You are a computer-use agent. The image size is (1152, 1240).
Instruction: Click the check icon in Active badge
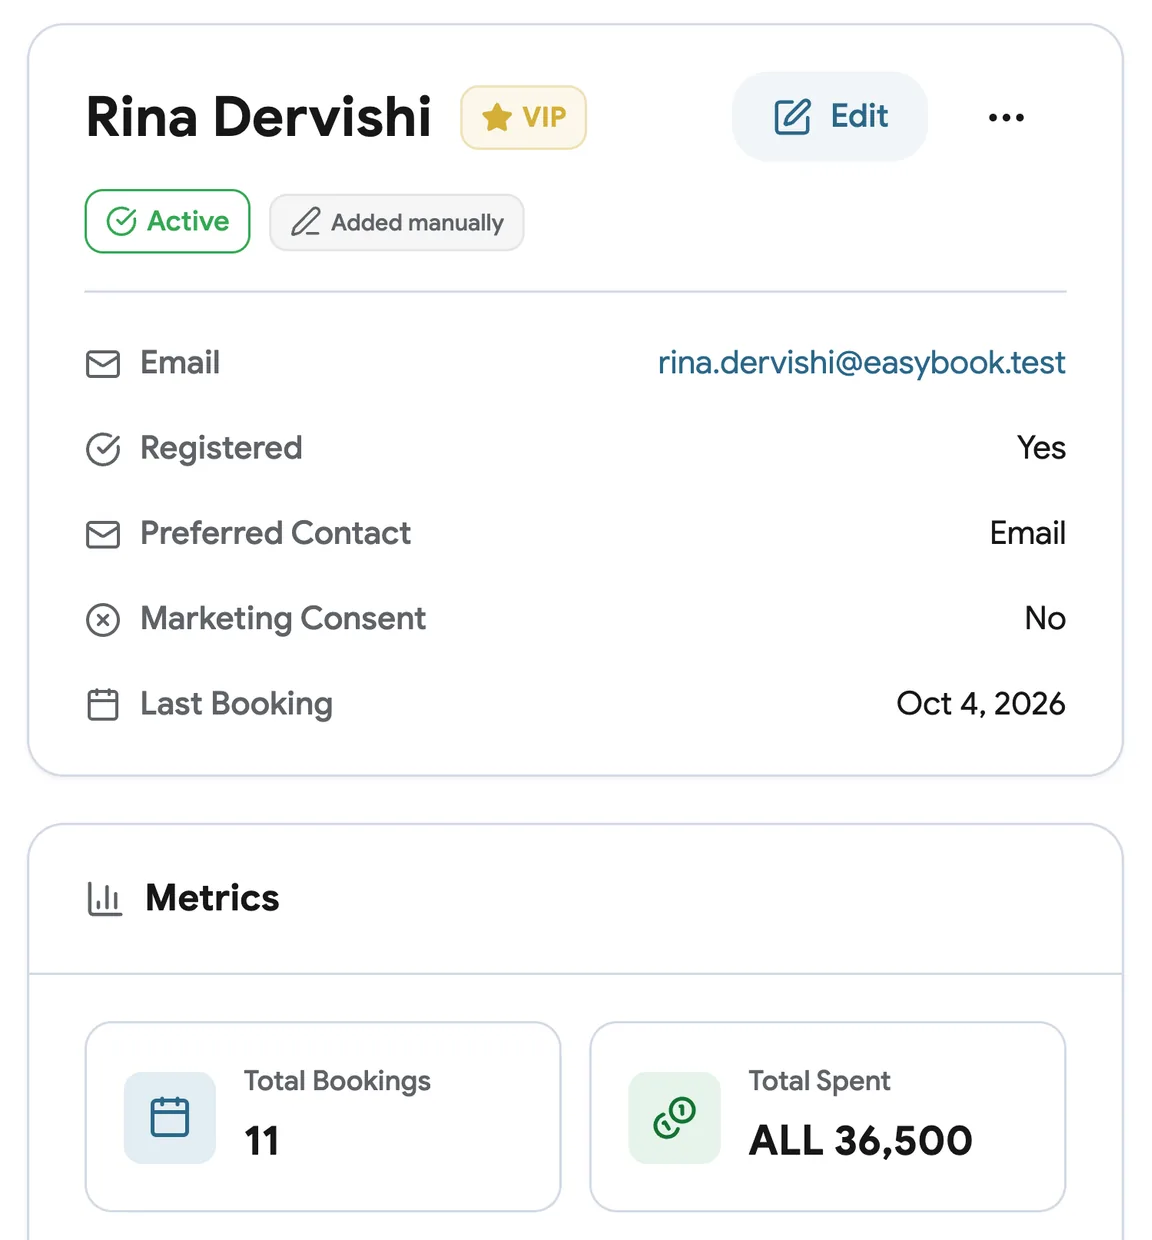[121, 221]
